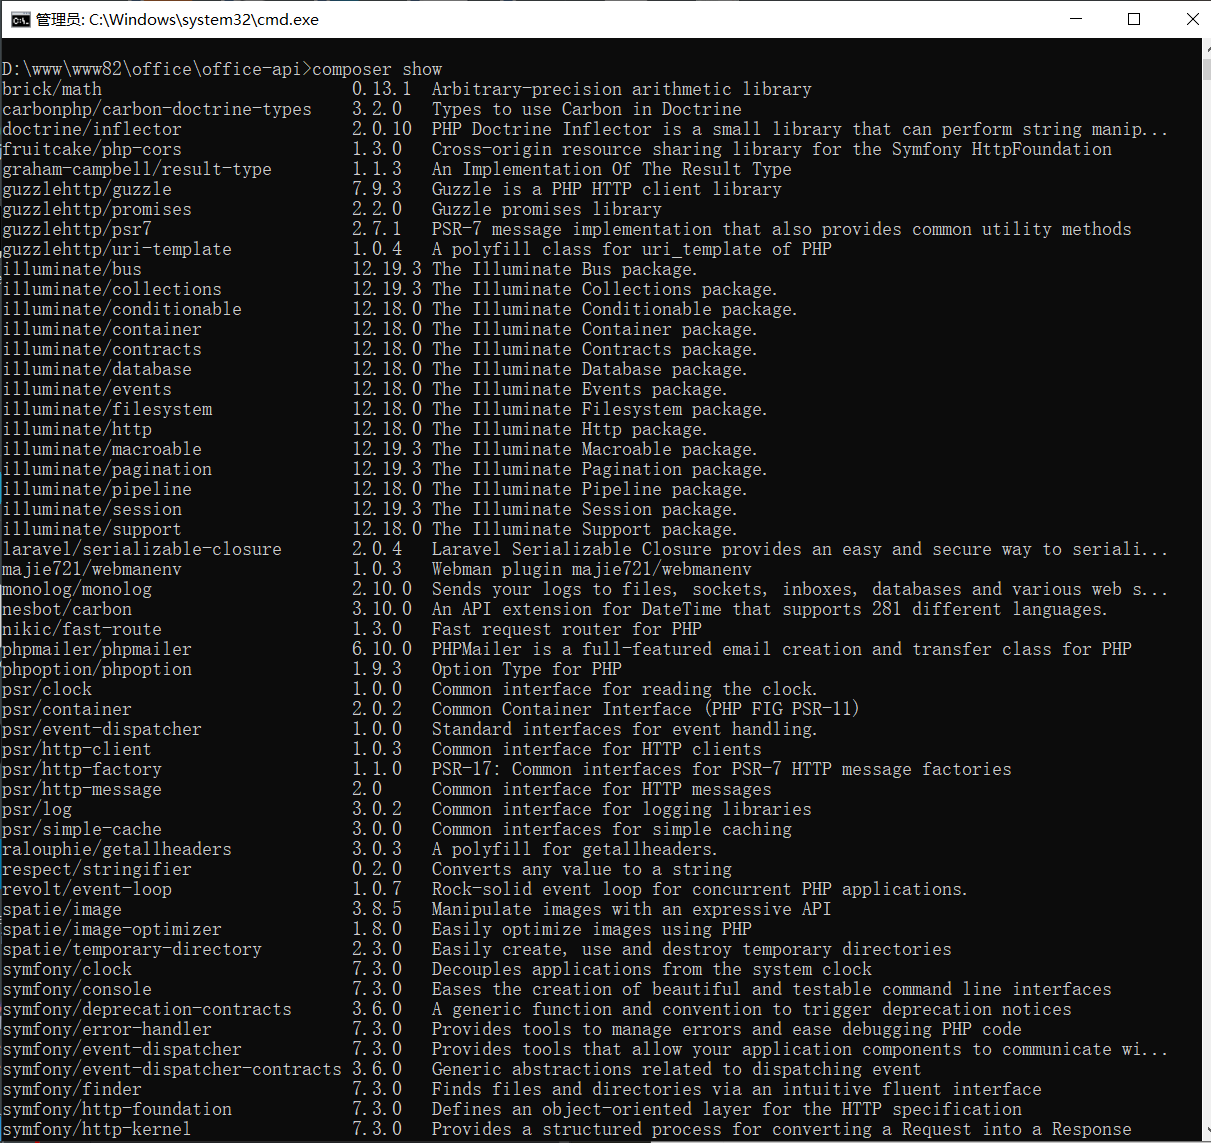The width and height of the screenshot is (1211, 1143).
Task: Select guzzlehttp/promises package name
Action: [x=97, y=209]
